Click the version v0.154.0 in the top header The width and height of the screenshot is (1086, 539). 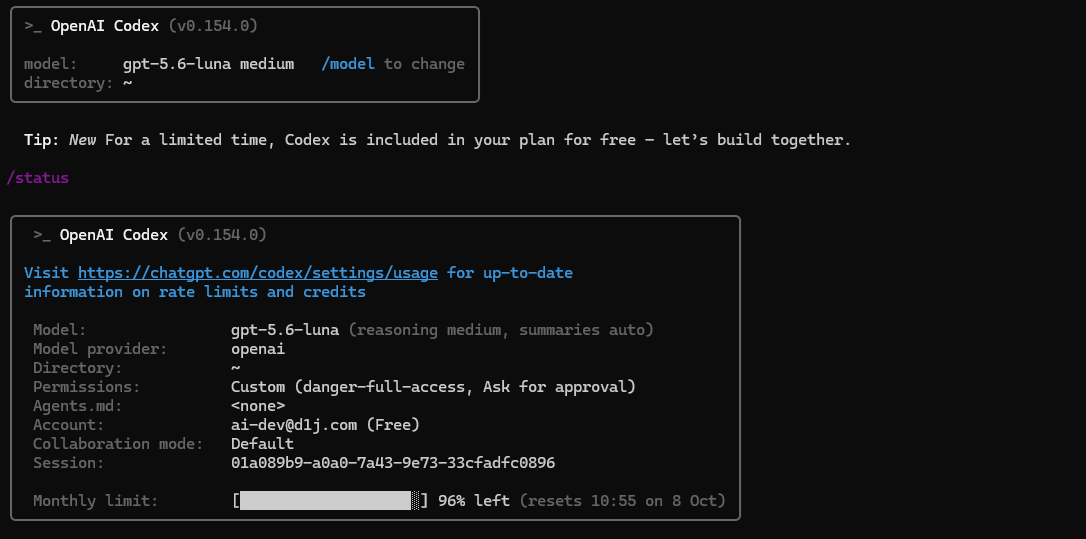tap(213, 26)
